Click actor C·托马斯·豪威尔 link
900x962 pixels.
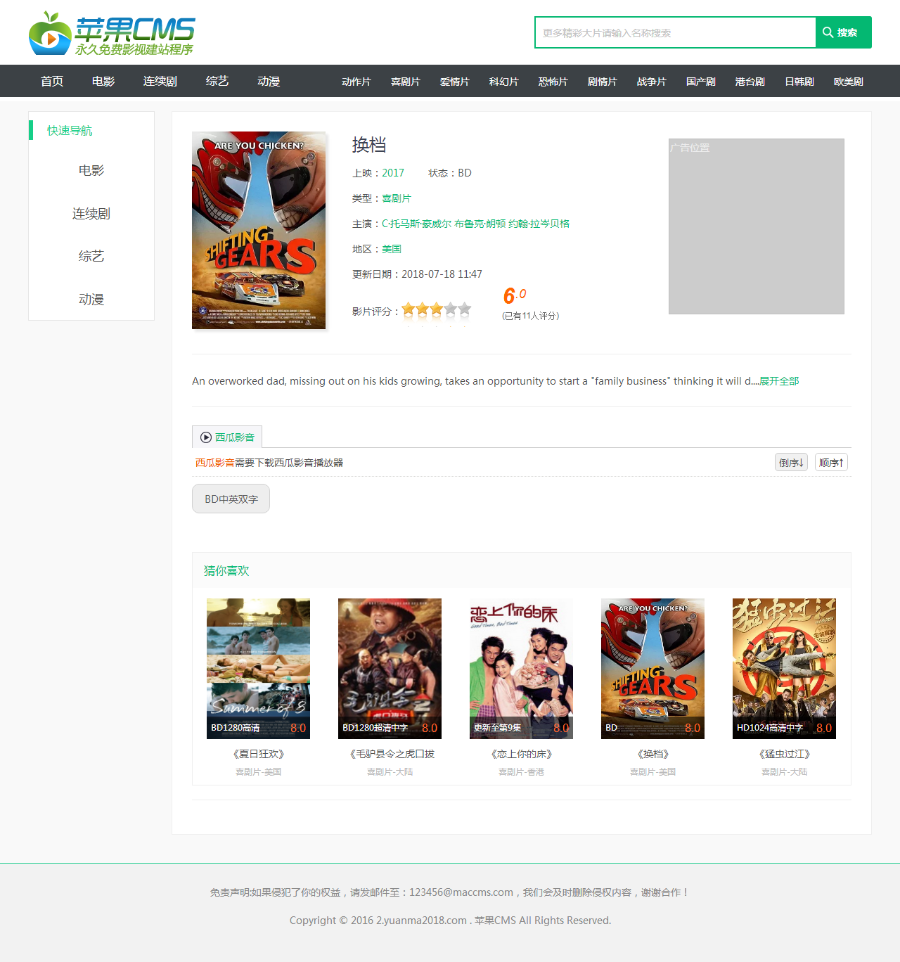coord(417,223)
